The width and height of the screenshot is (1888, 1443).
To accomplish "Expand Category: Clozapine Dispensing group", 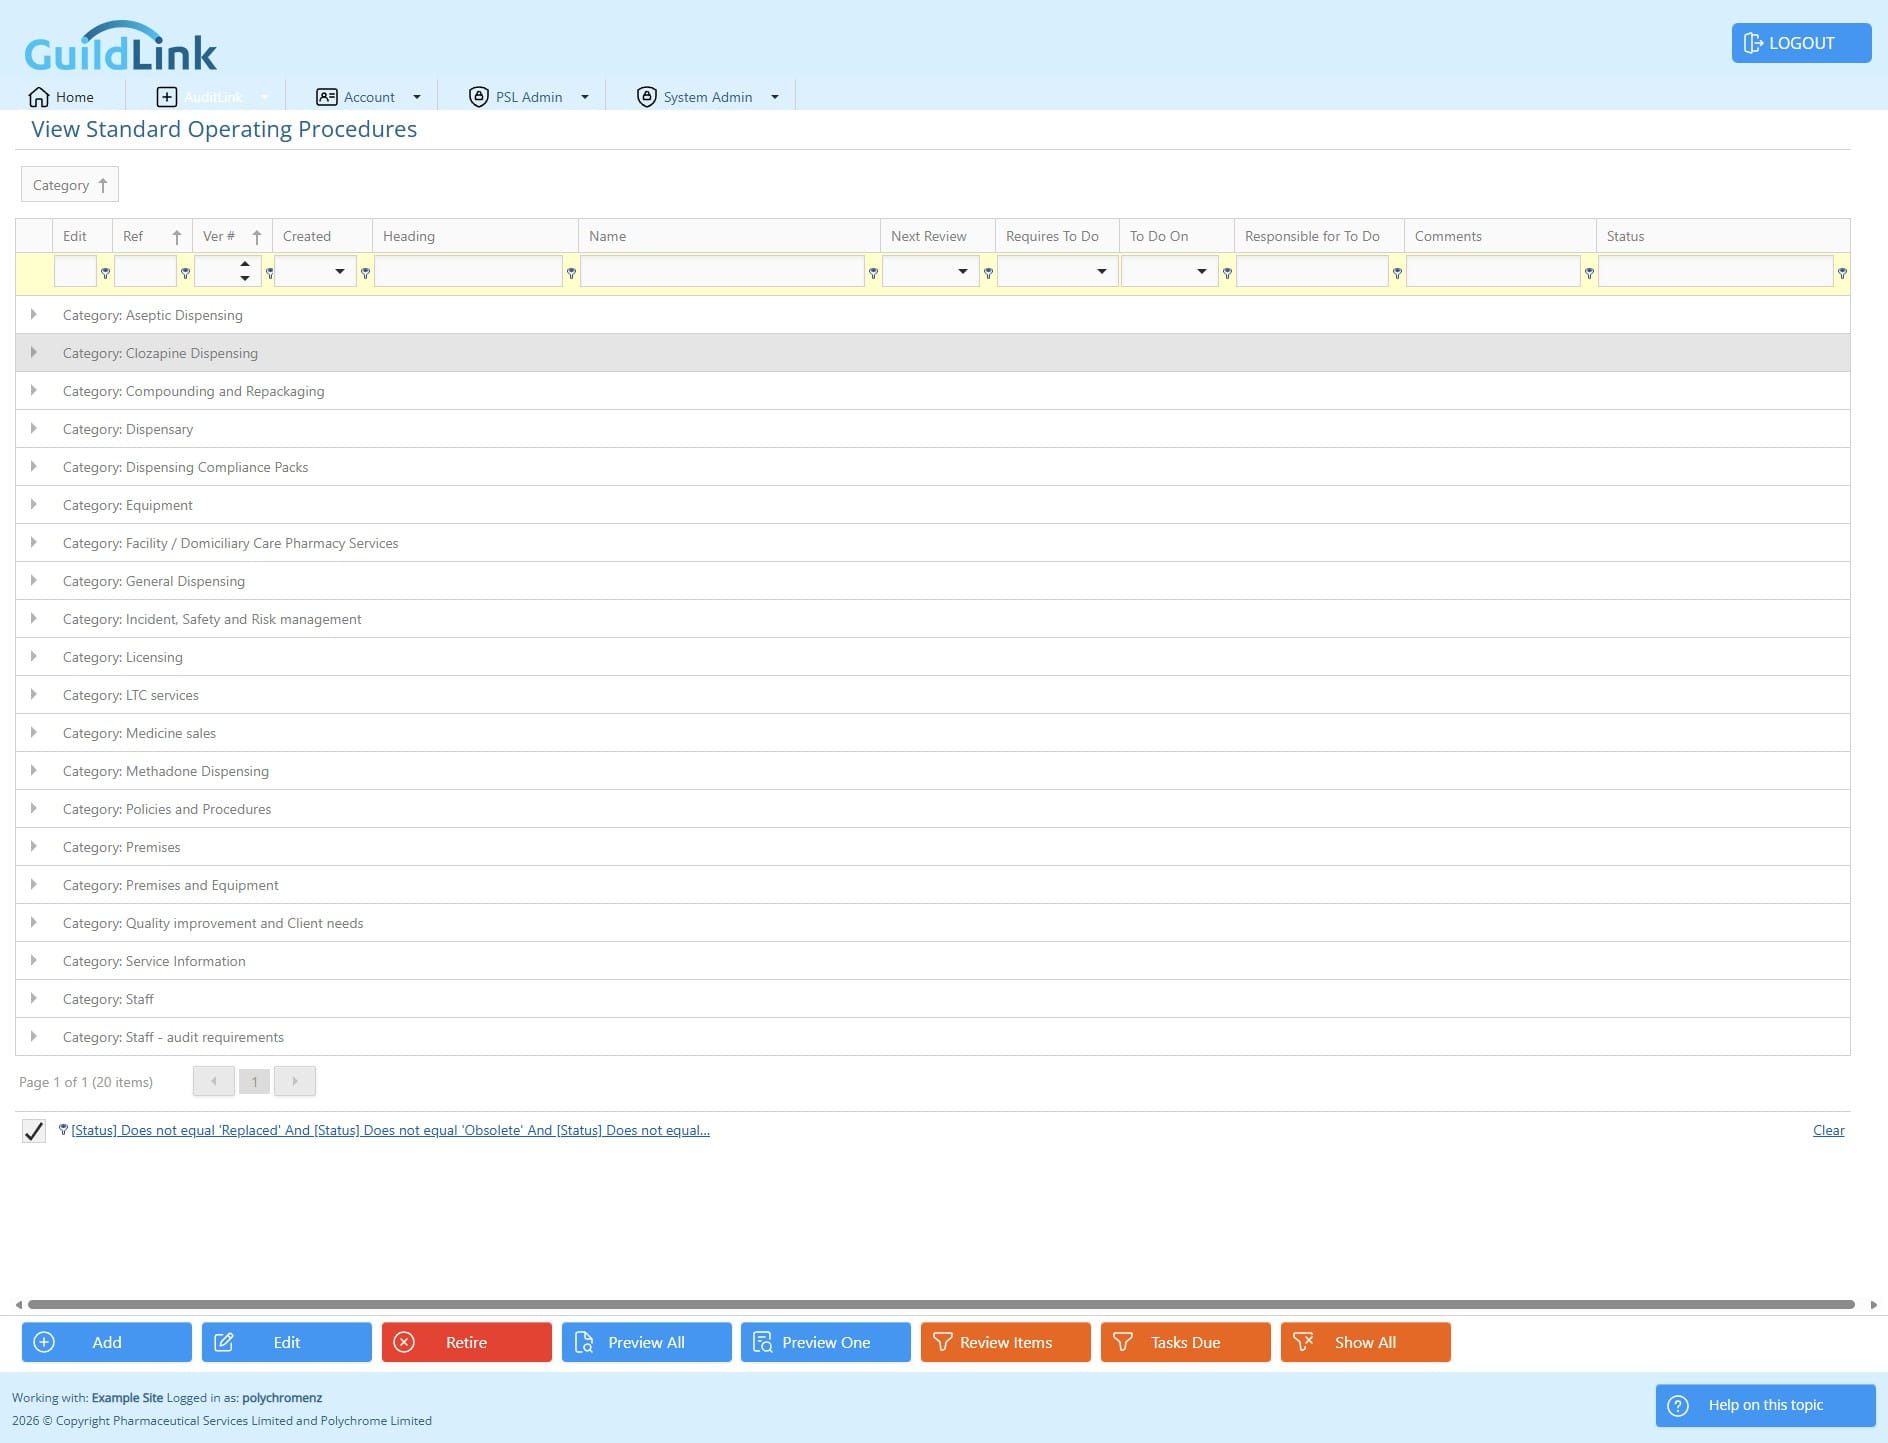I will coord(34,352).
